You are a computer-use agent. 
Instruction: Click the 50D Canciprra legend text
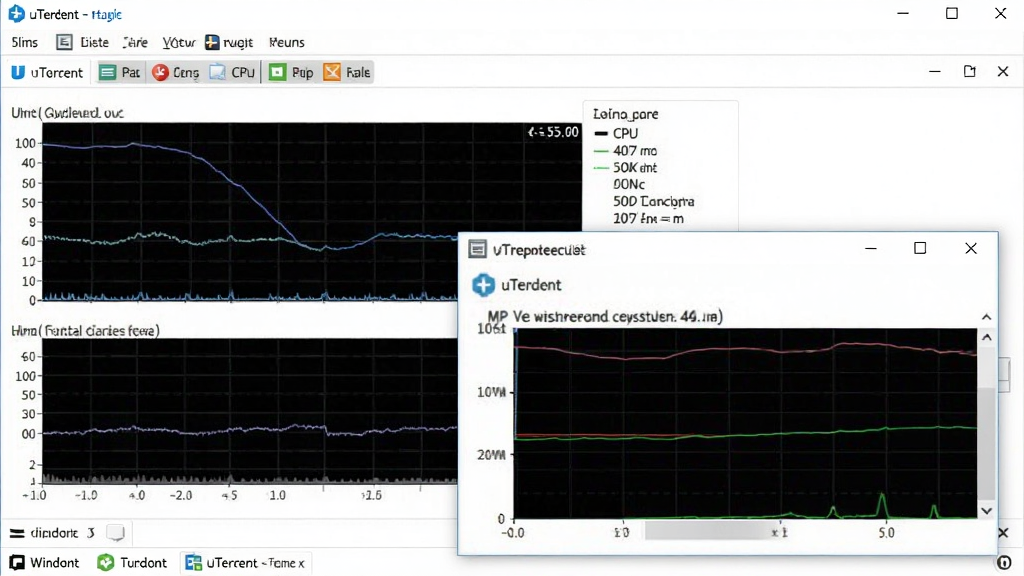653,202
